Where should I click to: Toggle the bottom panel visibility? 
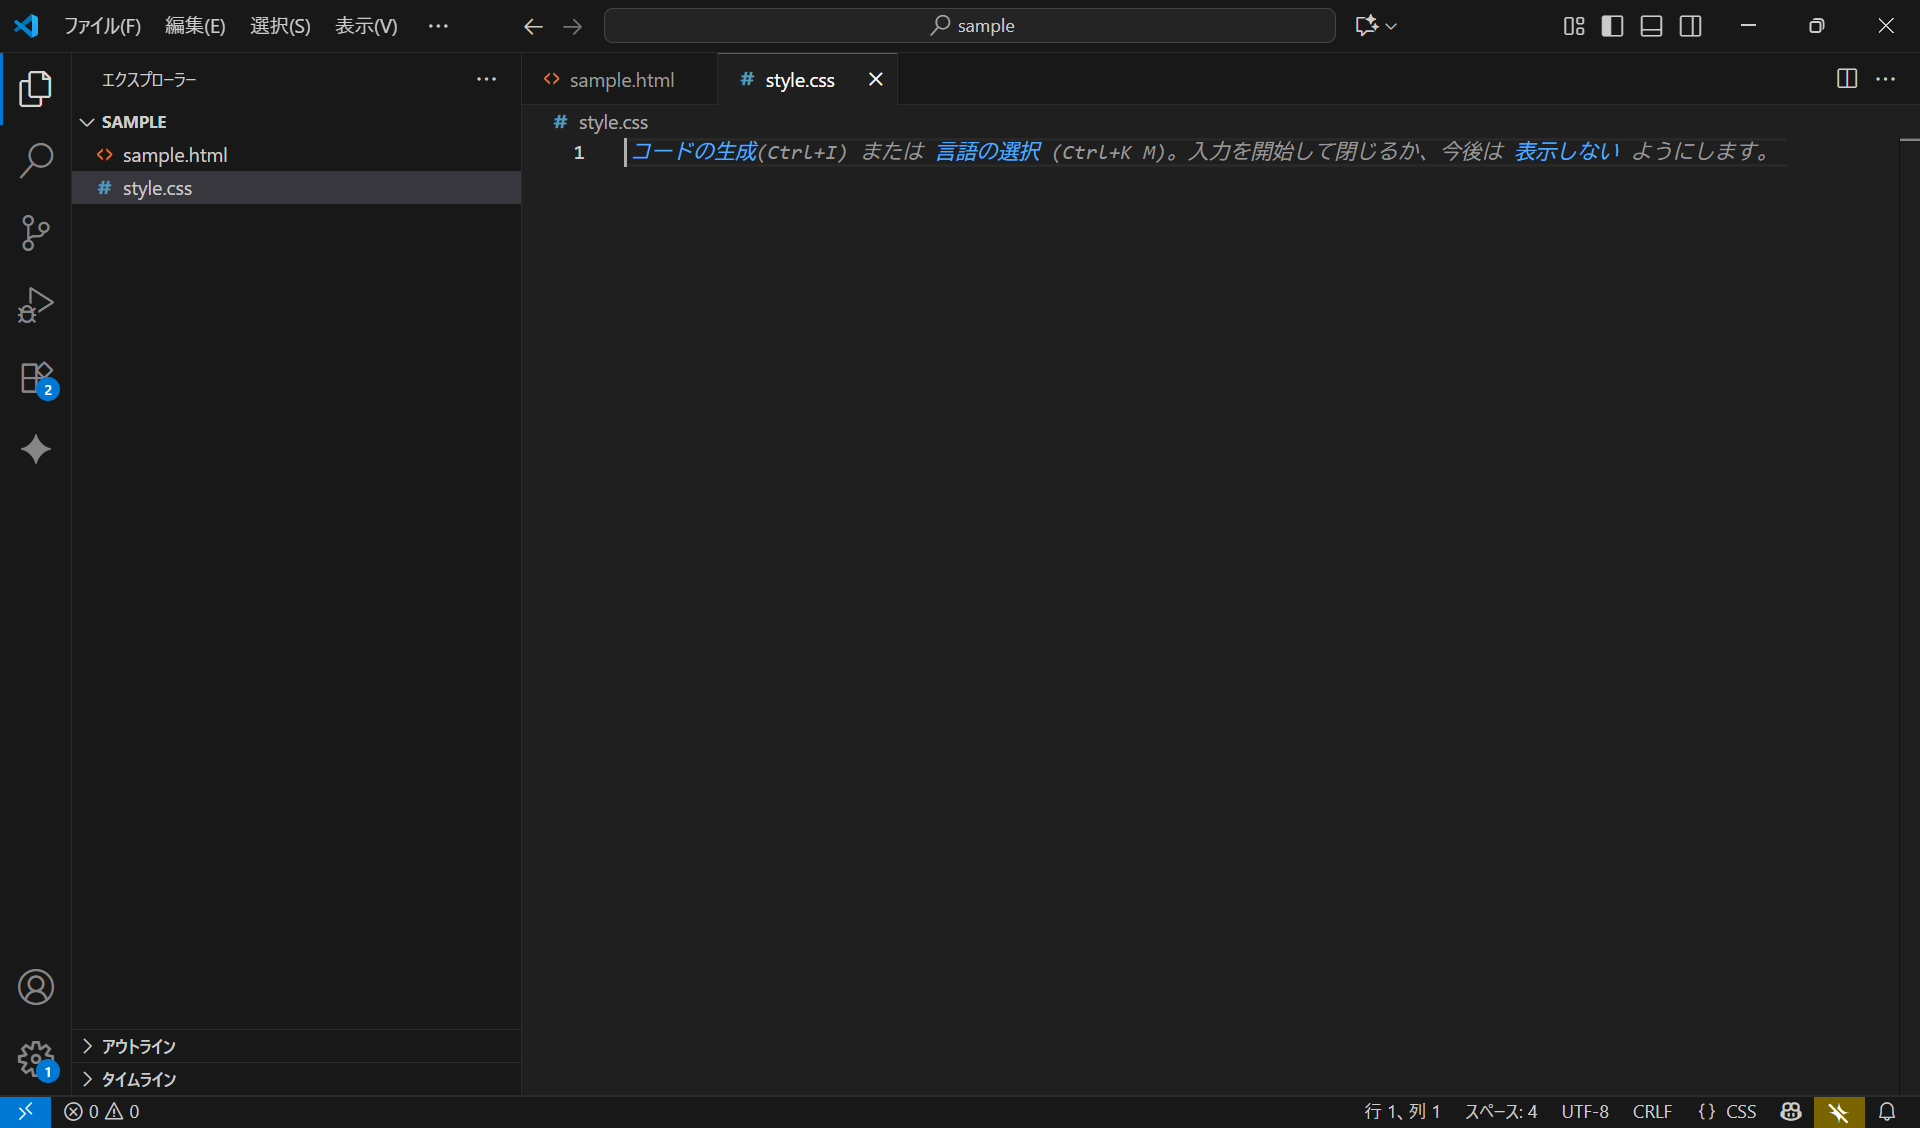(x=1651, y=26)
